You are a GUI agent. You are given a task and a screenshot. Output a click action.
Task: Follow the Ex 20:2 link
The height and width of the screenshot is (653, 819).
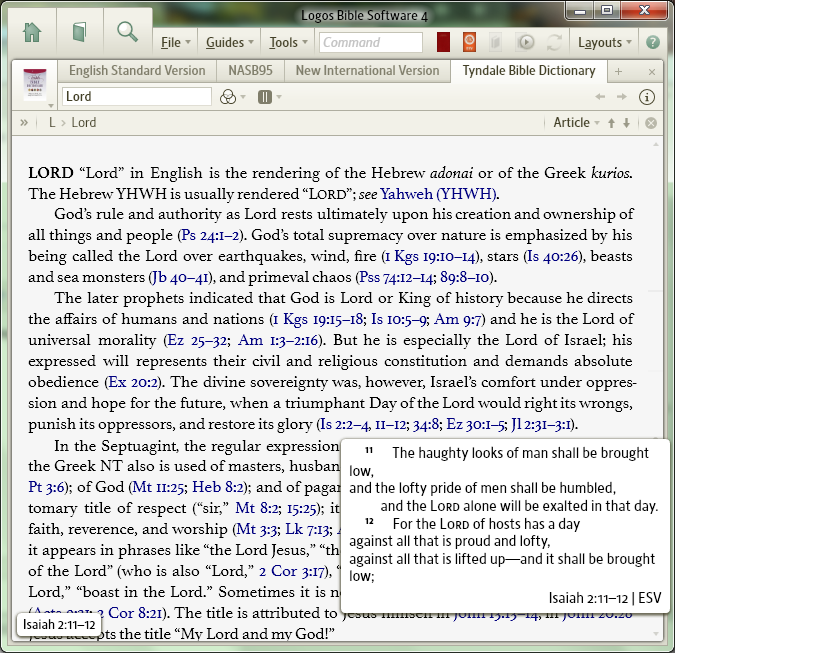coord(133,382)
